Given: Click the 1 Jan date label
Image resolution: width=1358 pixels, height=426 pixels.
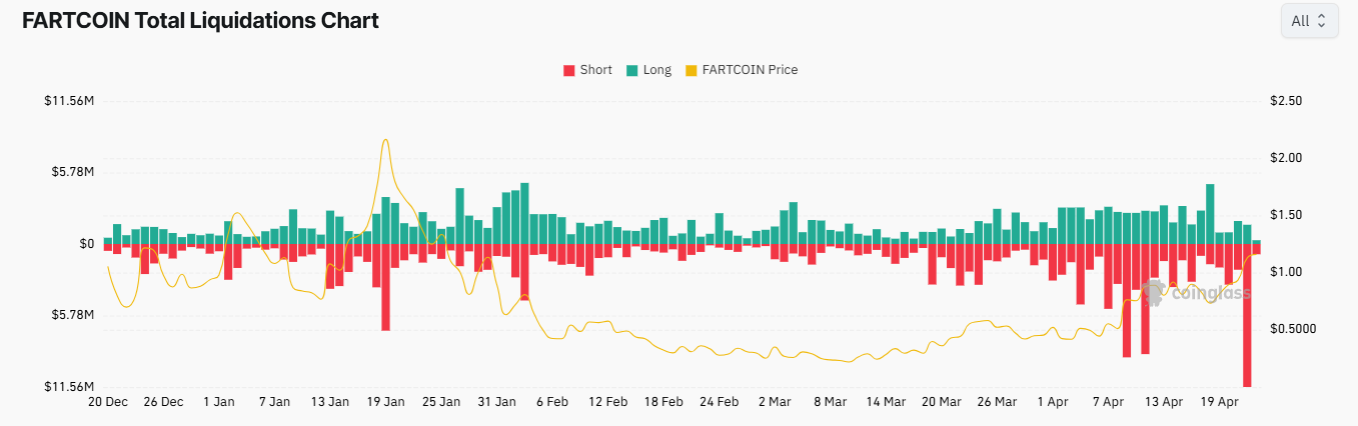Looking at the screenshot, I should 219,402.
